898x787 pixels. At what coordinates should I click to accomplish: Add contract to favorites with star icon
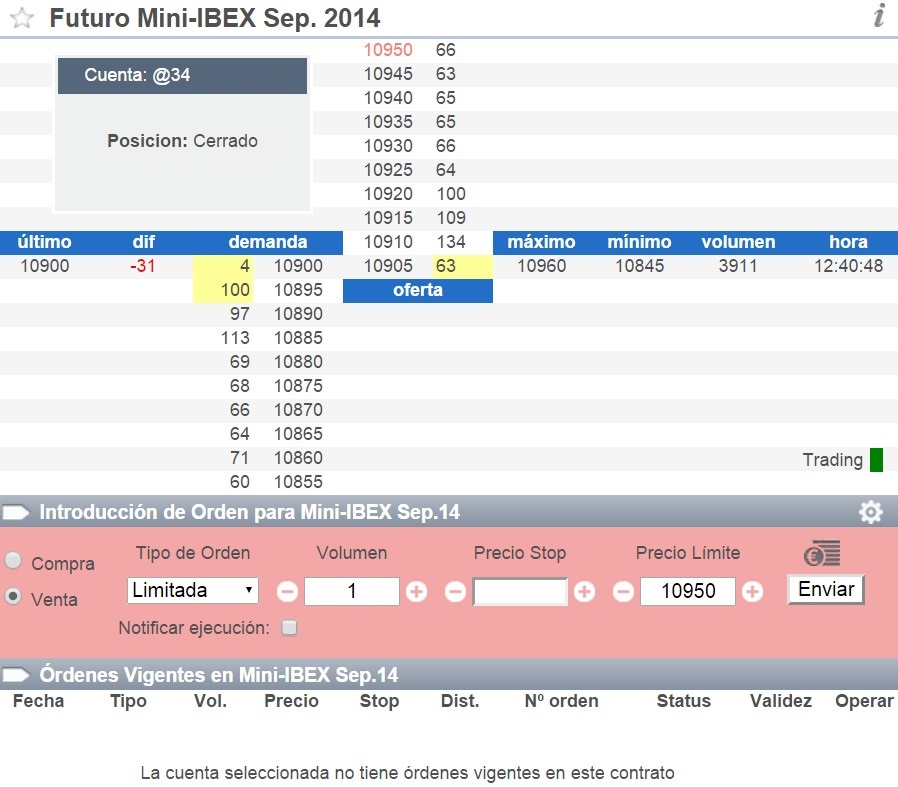(x=22, y=18)
